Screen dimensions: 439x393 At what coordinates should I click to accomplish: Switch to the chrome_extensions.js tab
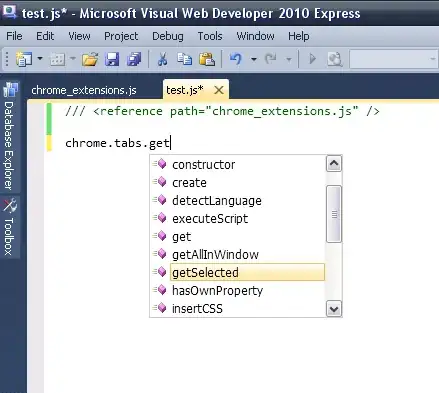coord(84,90)
